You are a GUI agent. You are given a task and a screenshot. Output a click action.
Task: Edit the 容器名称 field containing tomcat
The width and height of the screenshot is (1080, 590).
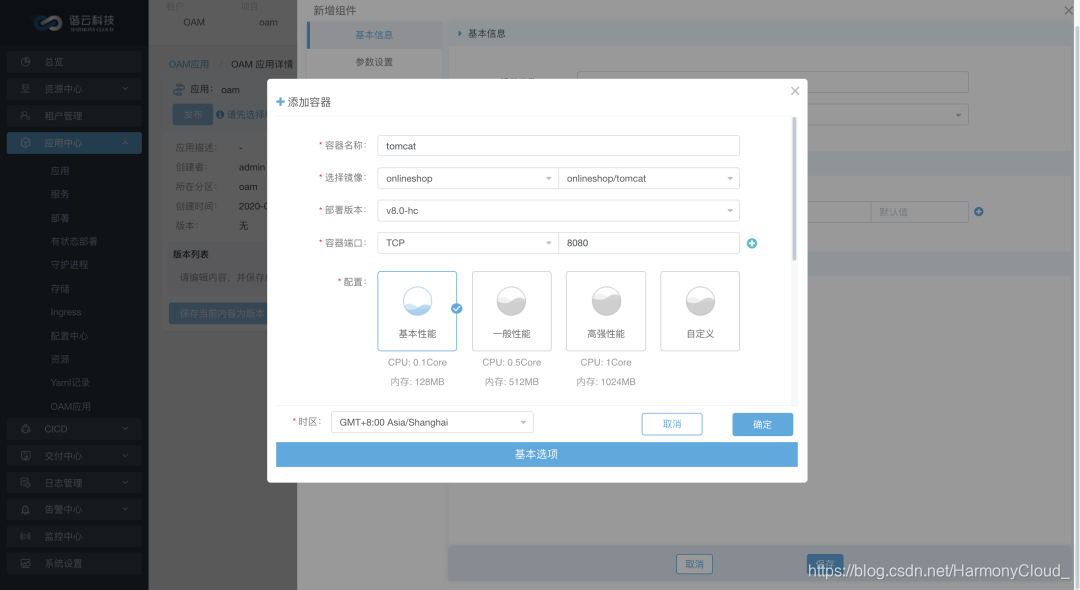(558, 145)
